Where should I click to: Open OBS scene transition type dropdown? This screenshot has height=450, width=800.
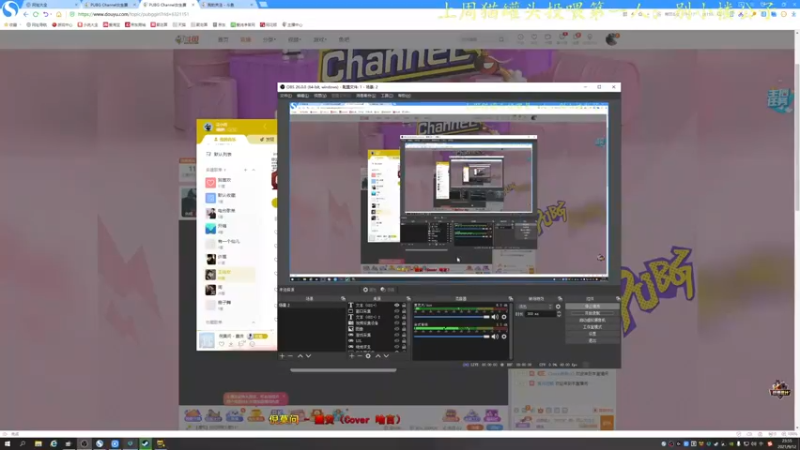[x=535, y=307]
